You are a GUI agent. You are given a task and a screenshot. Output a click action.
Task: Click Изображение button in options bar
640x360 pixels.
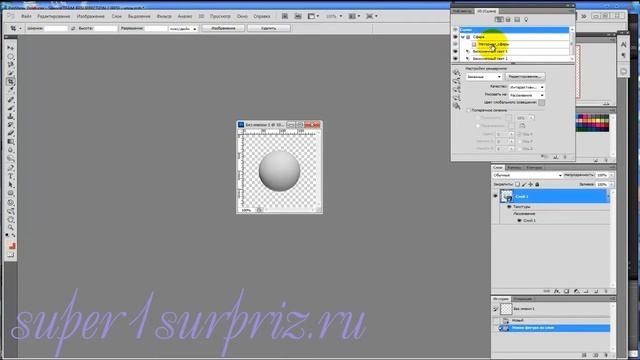[x=223, y=28]
